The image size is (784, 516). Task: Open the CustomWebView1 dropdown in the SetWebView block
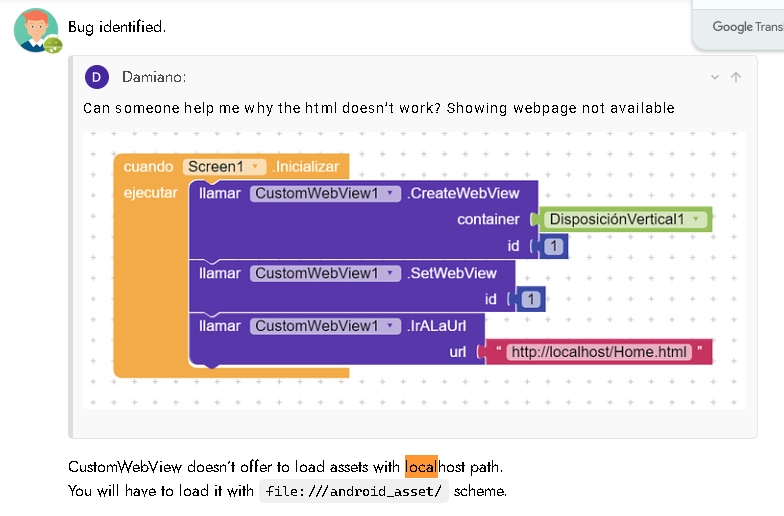point(326,274)
